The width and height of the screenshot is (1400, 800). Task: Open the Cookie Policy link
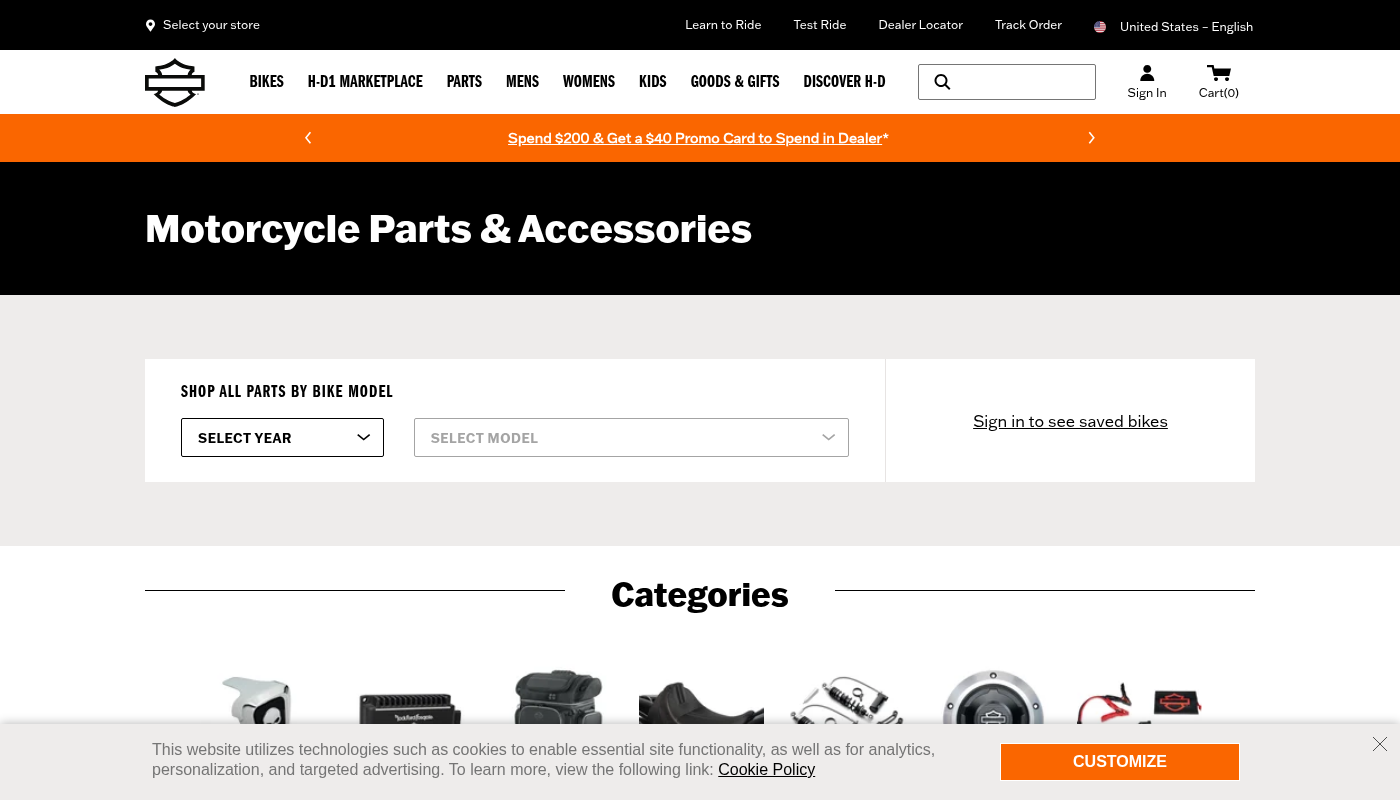pyautogui.click(x=766, y=770)
